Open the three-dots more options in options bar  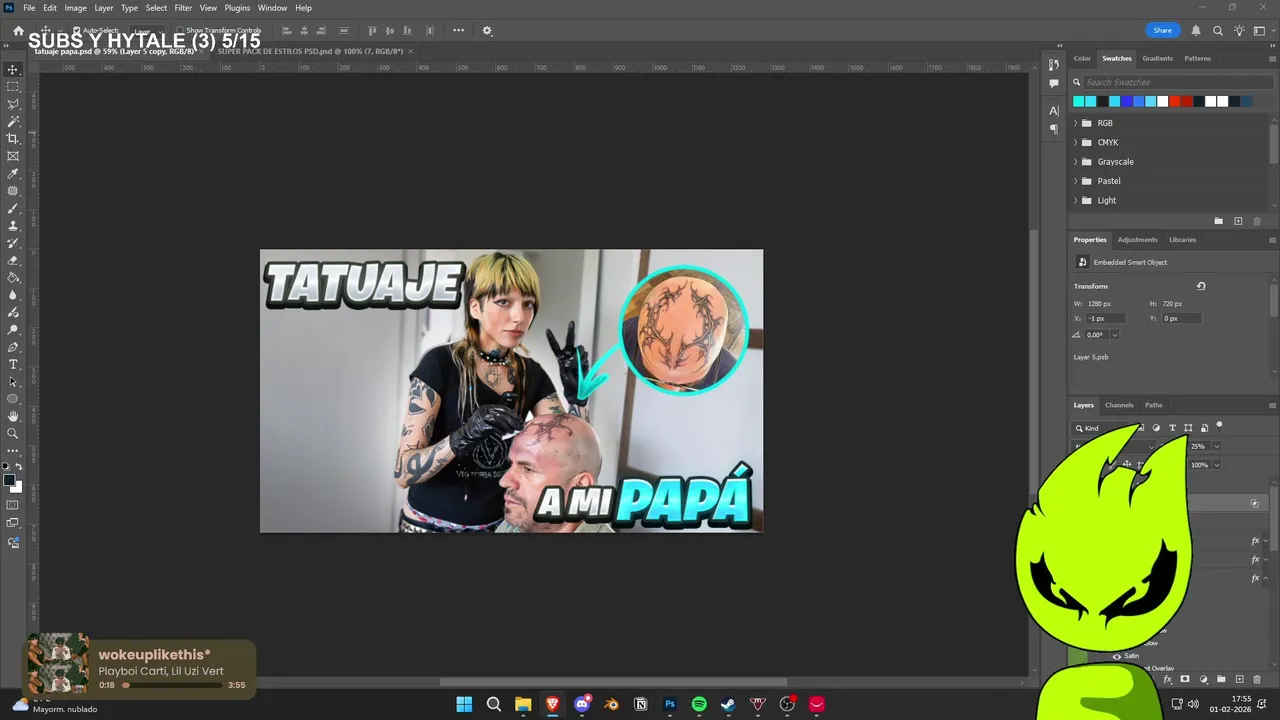[458, 30]
